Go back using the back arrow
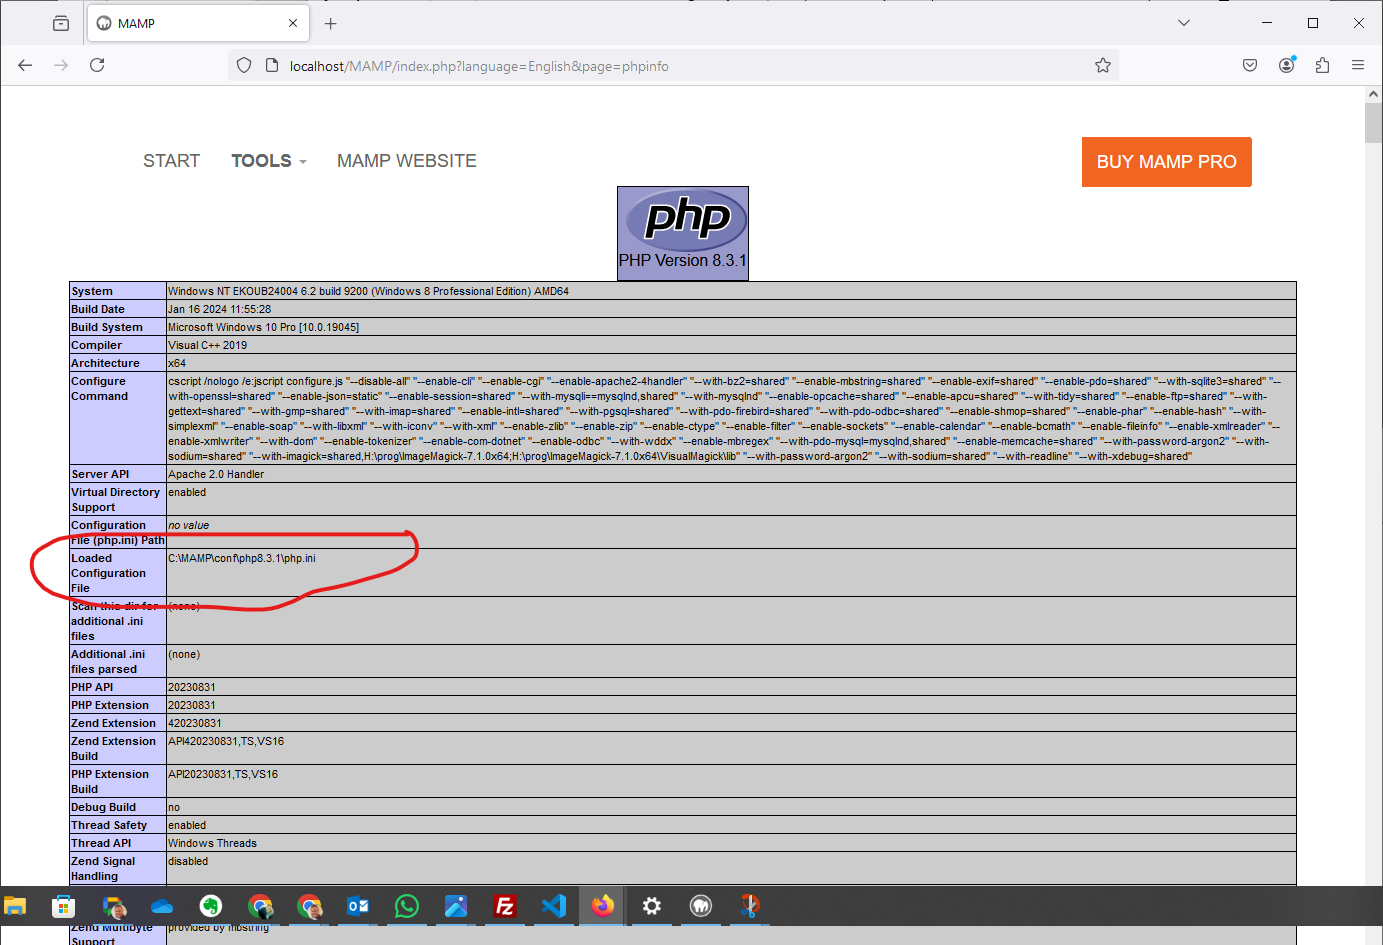The image size is (1383, 945). (x=25, y=65)
